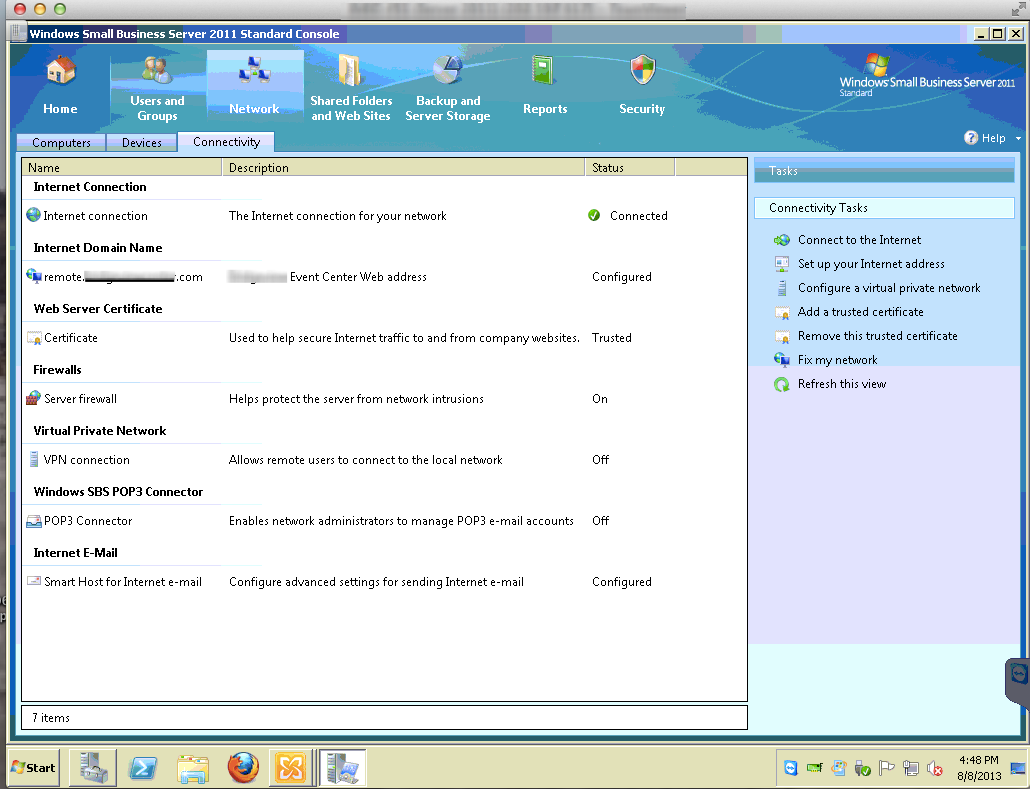Click Refresh this view task

click(x=842, y=384)
